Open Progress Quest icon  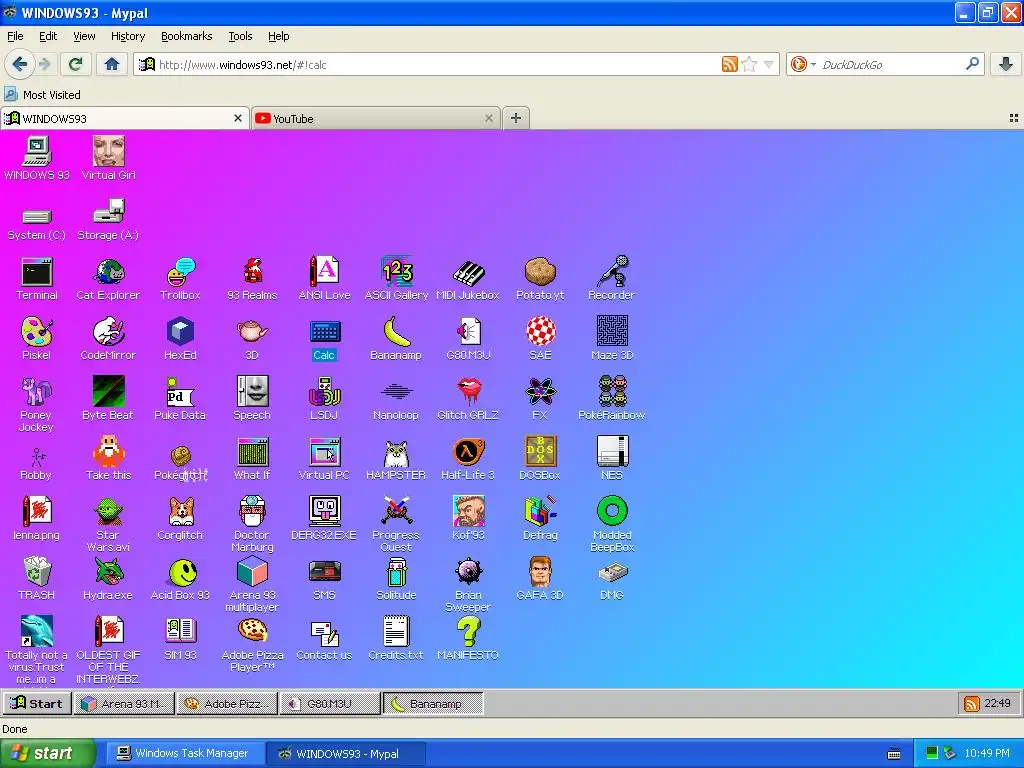396,524
